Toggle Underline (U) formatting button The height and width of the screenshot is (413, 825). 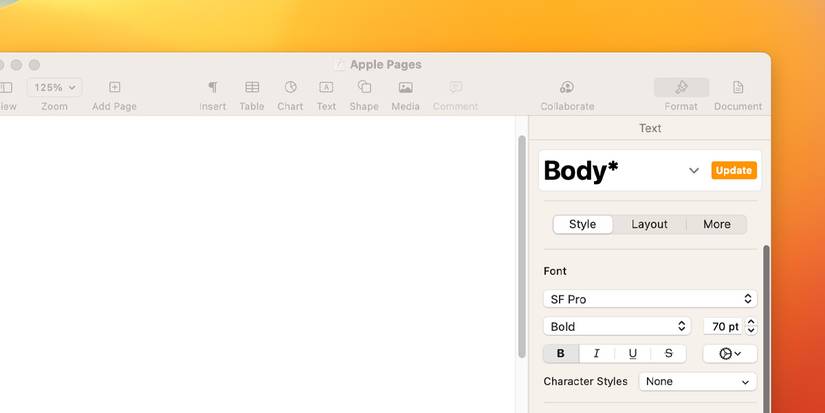[x=632, y=354]
